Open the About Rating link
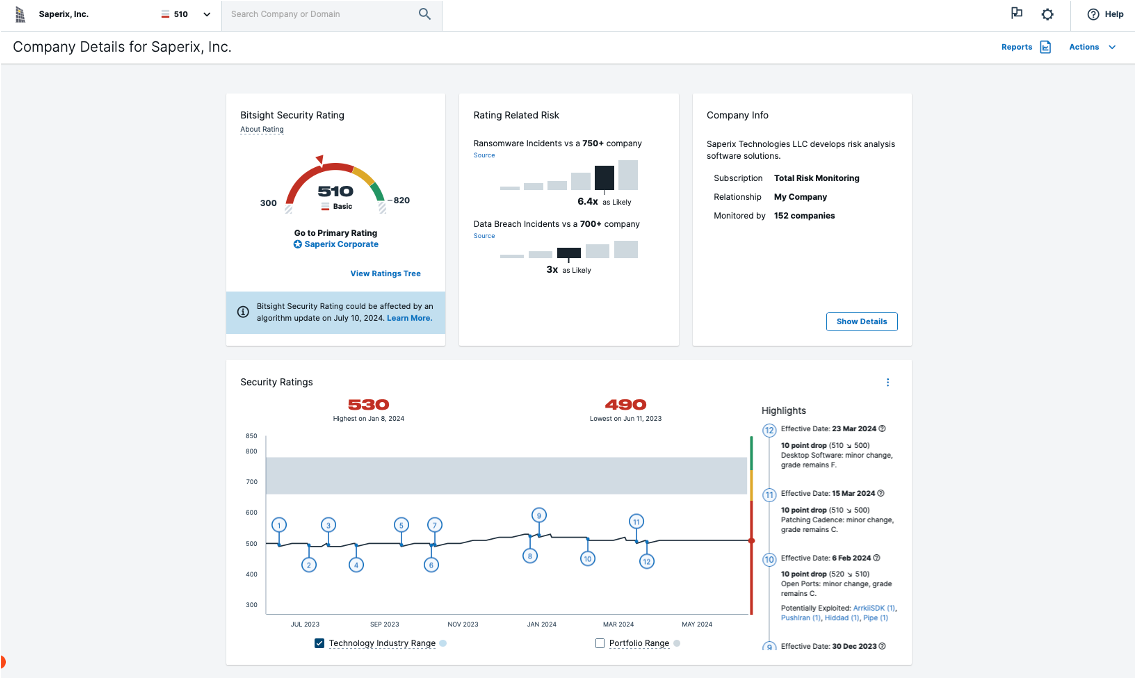Screen dimensions: 1136x678 262,130
